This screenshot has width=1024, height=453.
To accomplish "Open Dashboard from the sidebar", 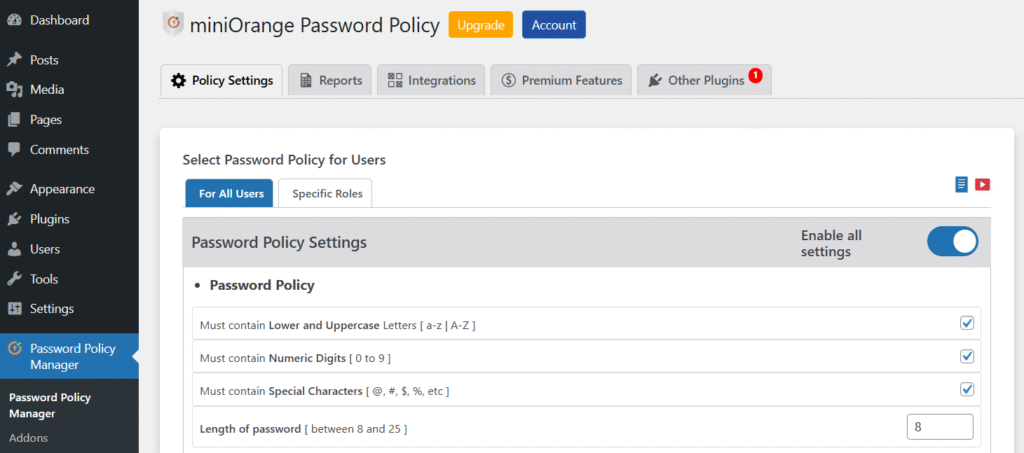I will click(x=59, y=20).
